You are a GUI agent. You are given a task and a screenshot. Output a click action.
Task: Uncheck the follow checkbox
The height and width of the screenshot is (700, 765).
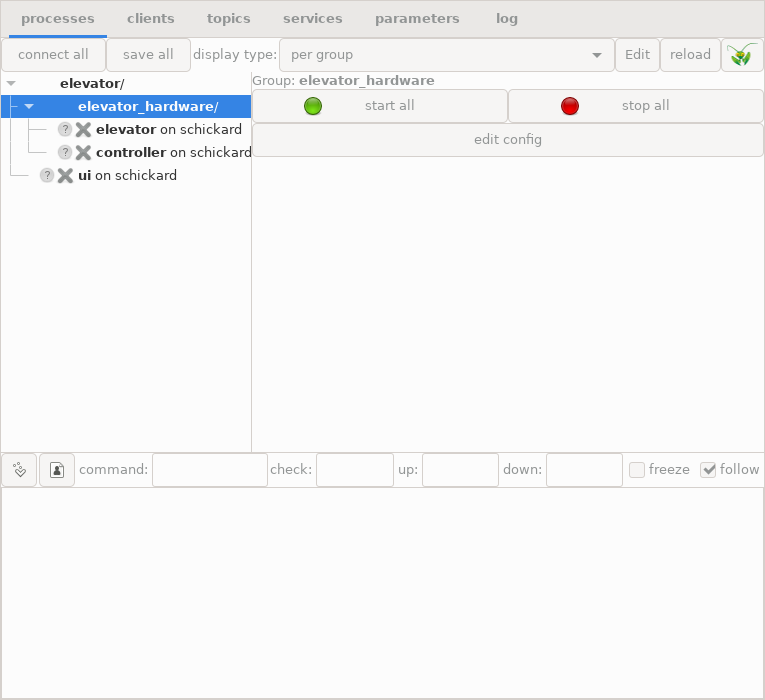(708, 470)
